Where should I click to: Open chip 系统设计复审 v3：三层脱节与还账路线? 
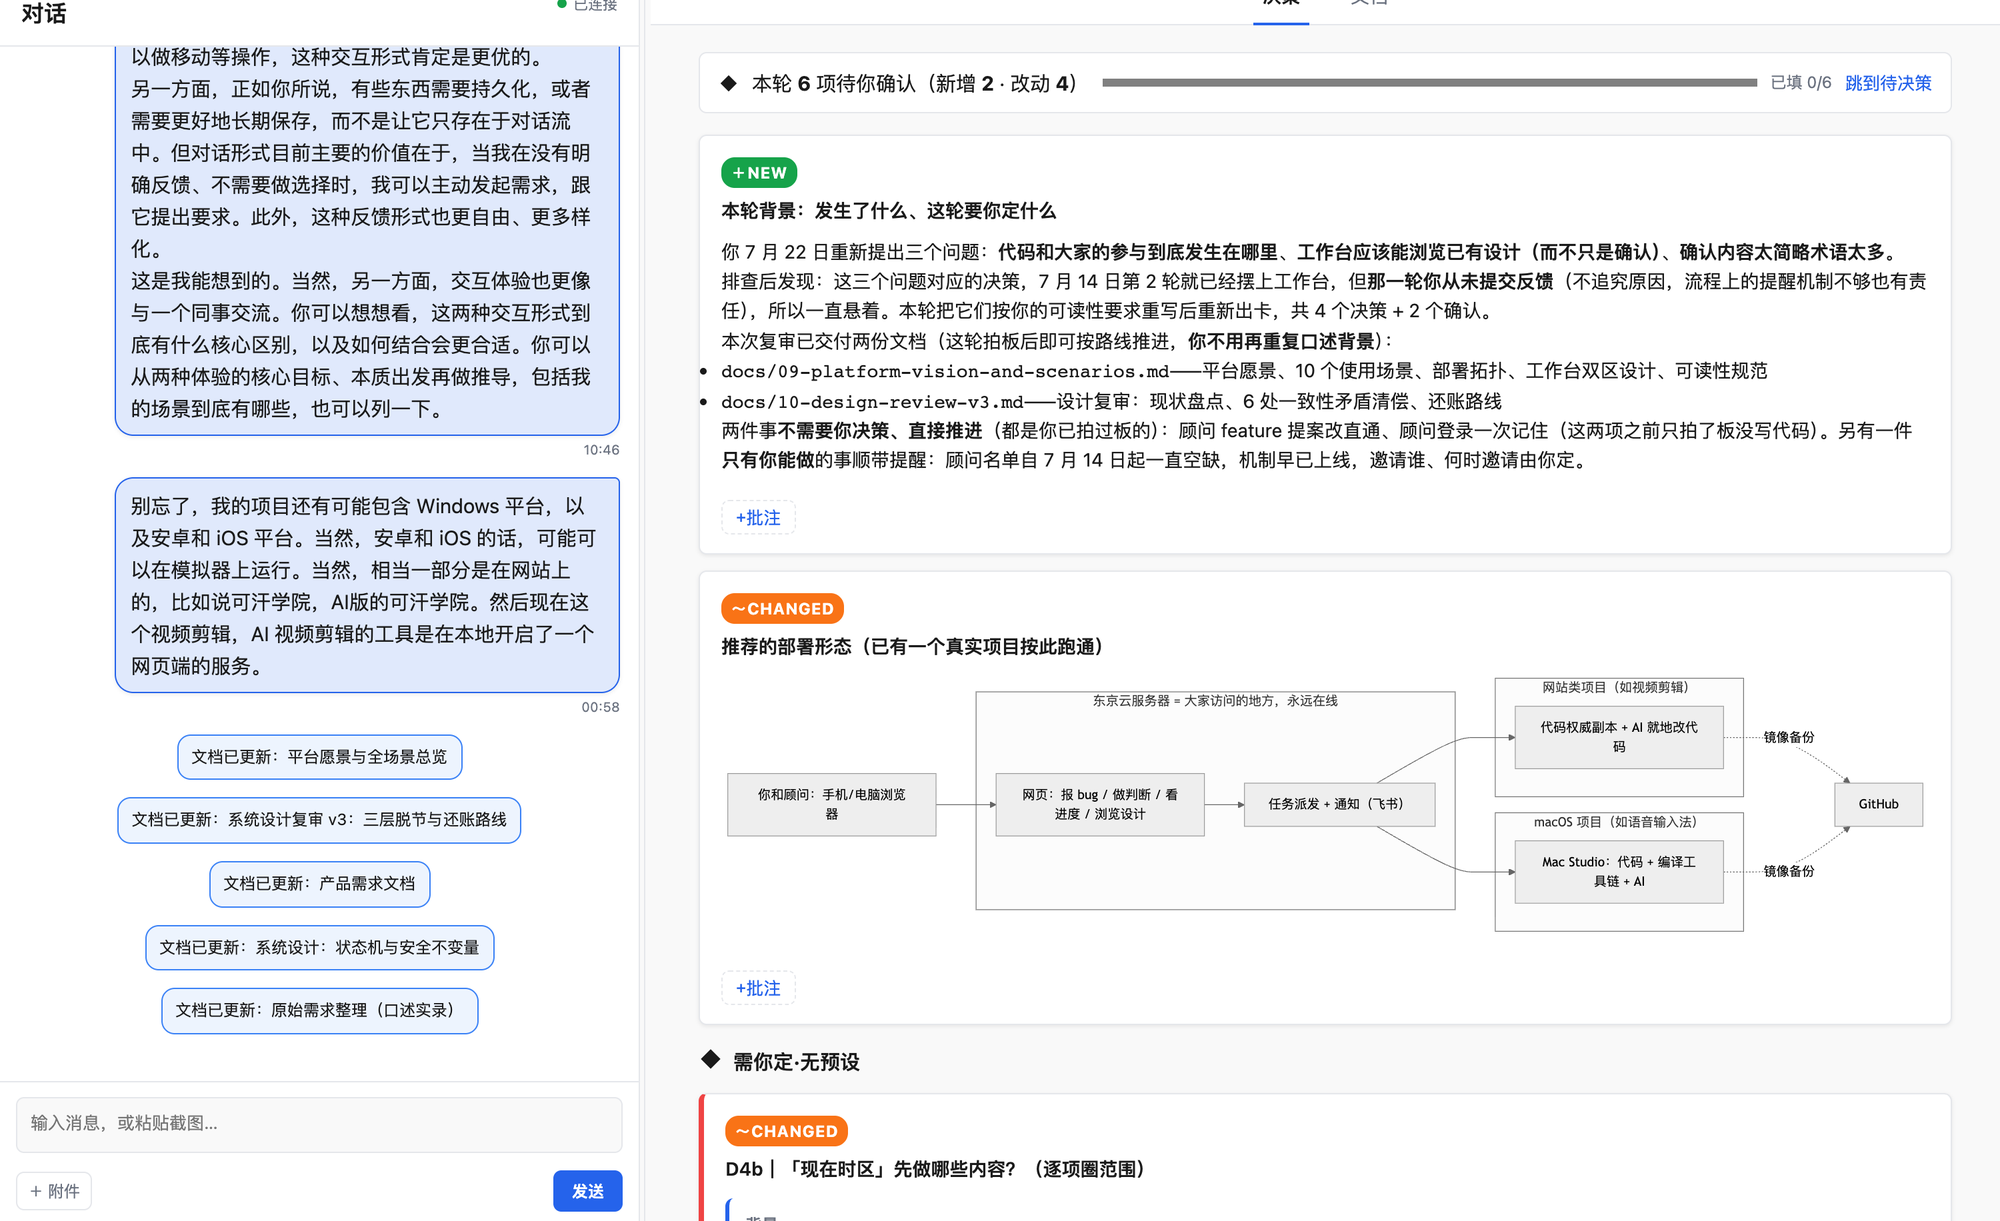(x=319, y=820)
